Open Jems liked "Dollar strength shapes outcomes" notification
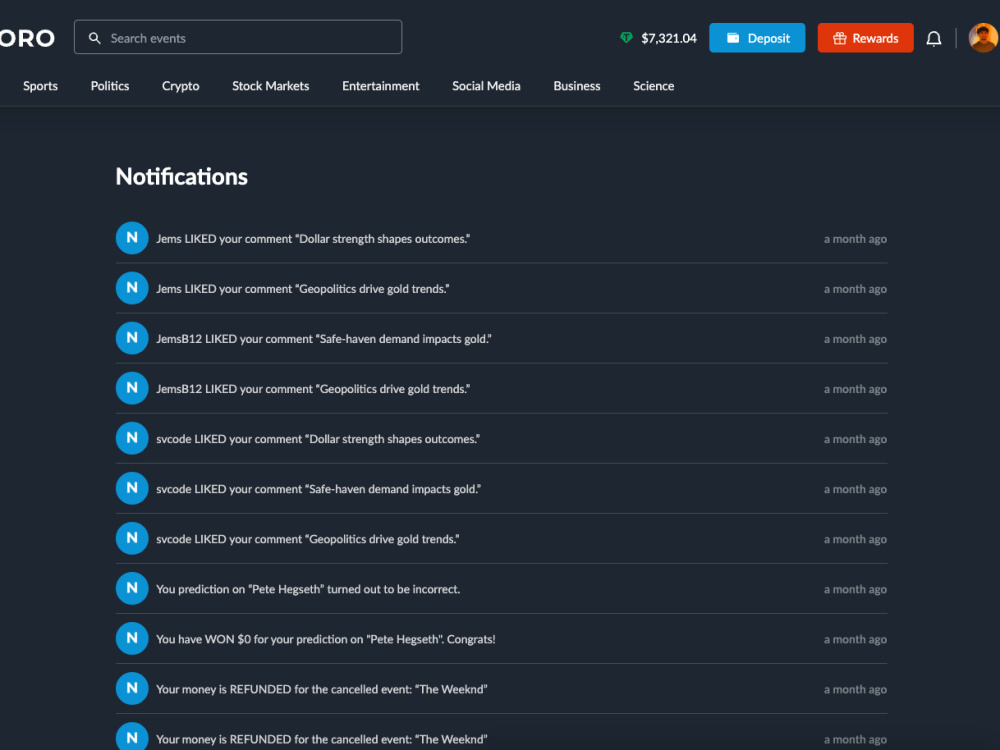Viewport: 1000px width, 750px height. pos(501,239)
